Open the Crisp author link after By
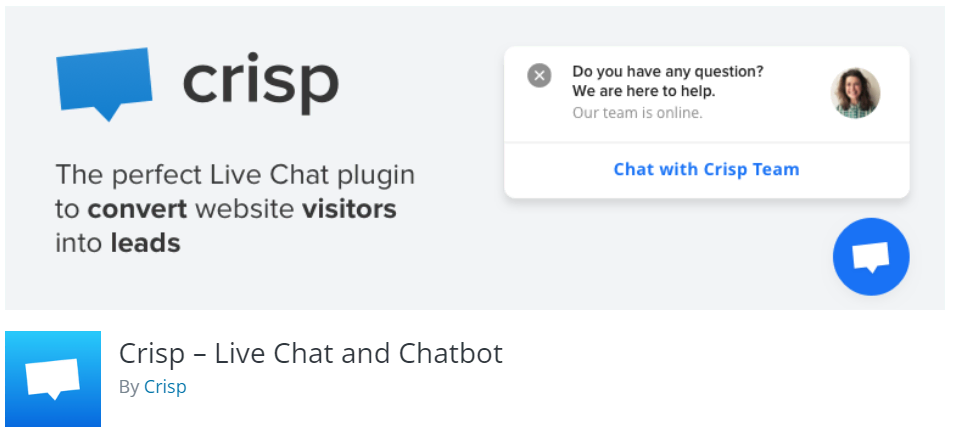This screenshot has height=434, width=953. [165, 387]
